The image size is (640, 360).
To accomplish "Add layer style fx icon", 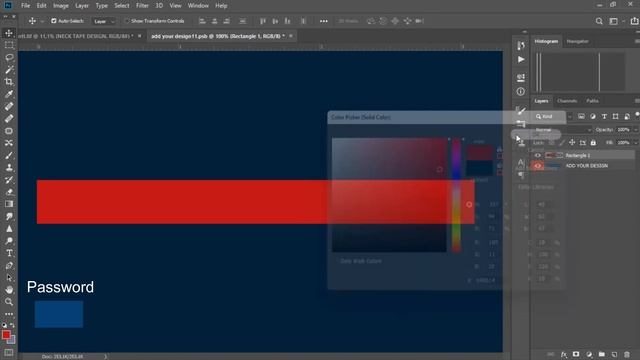I will click(x=564, y=354).
